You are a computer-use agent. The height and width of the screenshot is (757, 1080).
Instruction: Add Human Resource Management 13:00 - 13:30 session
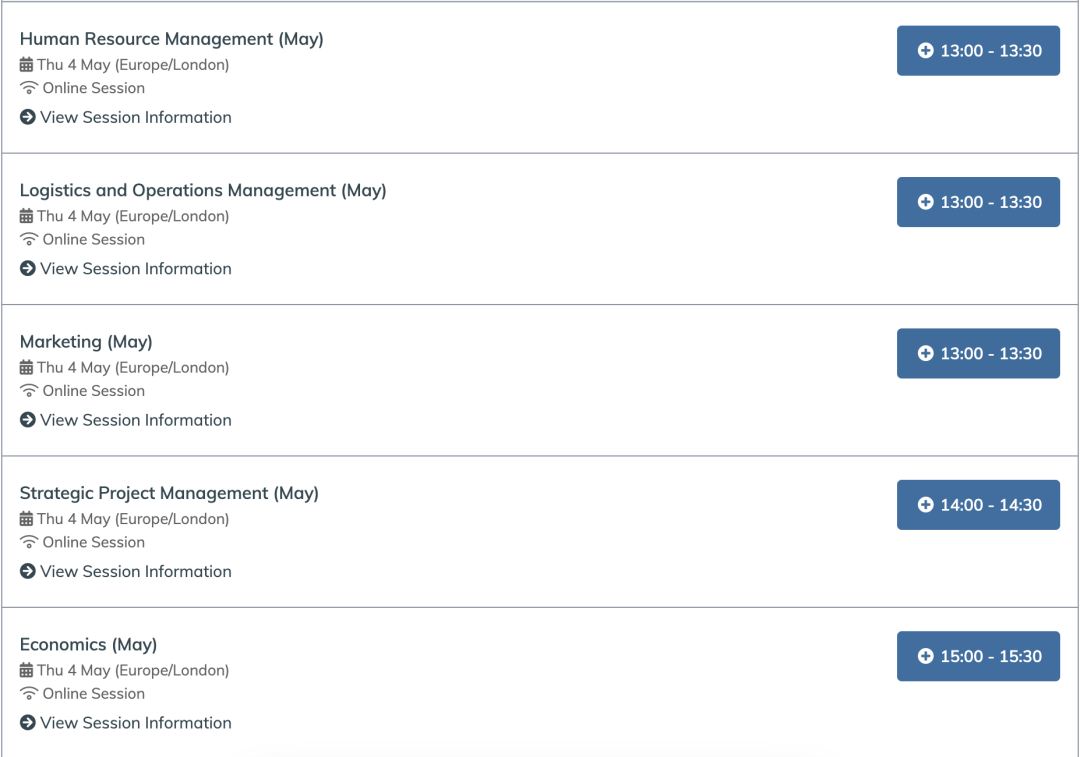click(x=978, y=50)
